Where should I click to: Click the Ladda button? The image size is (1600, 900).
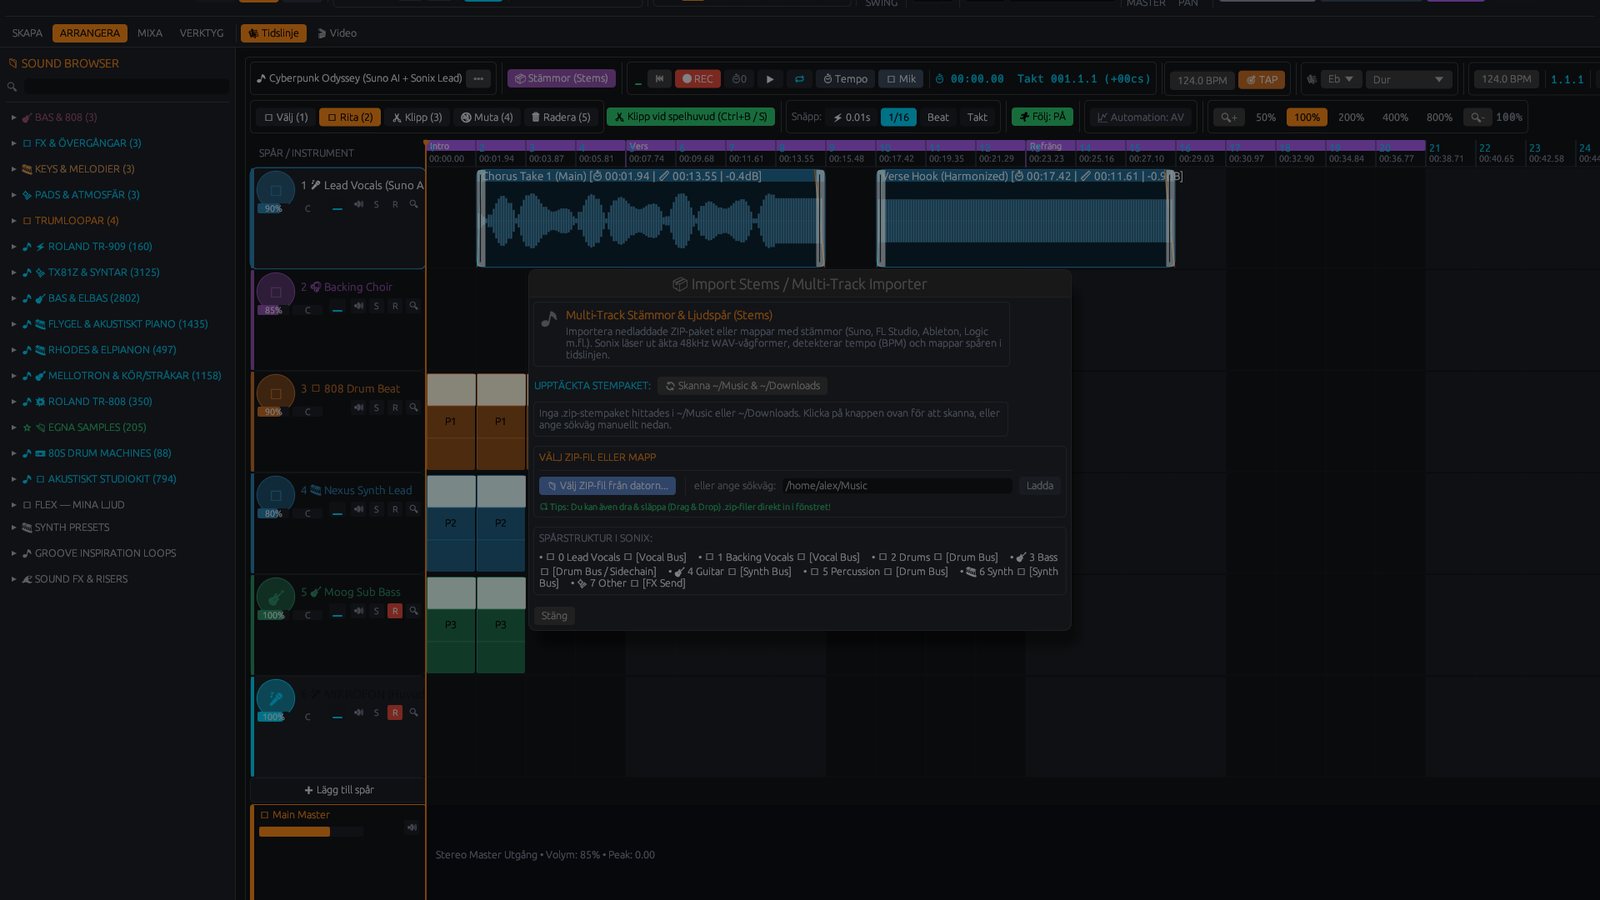click(1040, 486)
